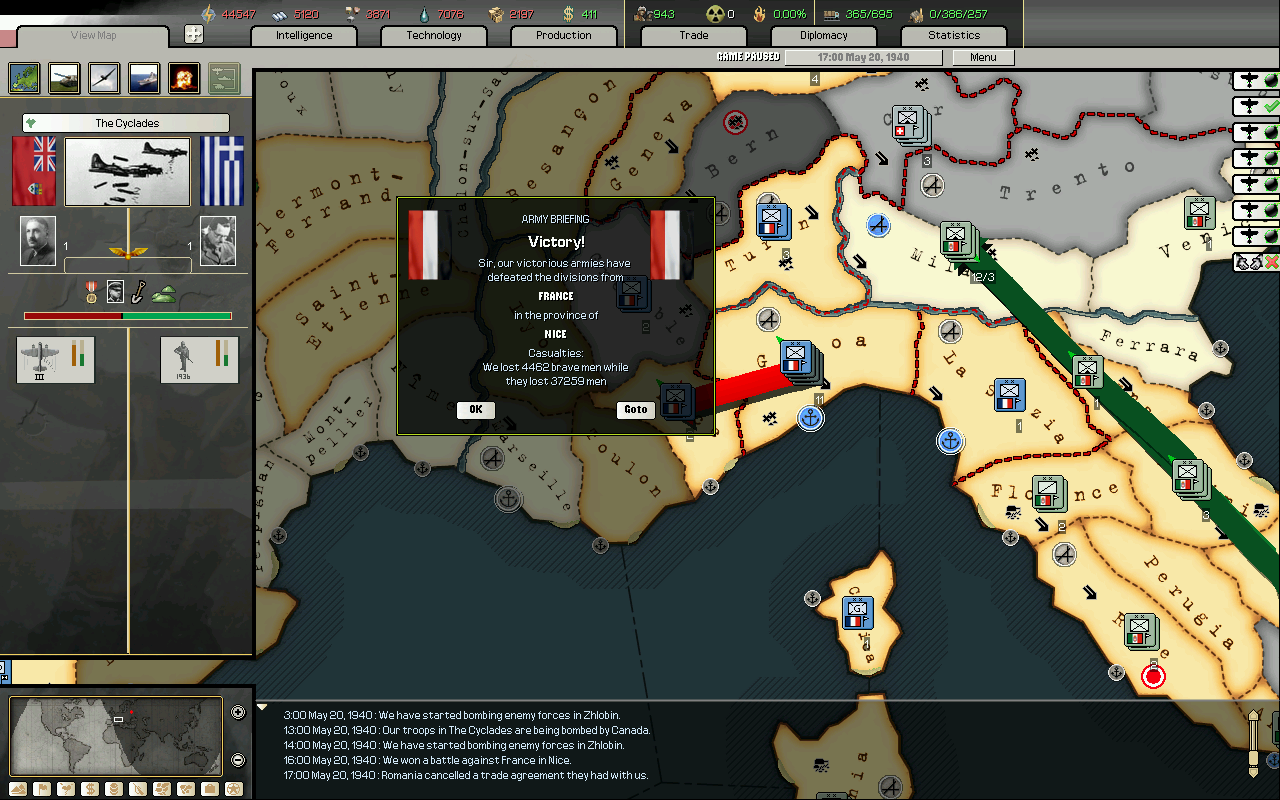1280x800 pixels.
Task: Select the terrain map mode globe icon
Action: click(x=24, y=78)
